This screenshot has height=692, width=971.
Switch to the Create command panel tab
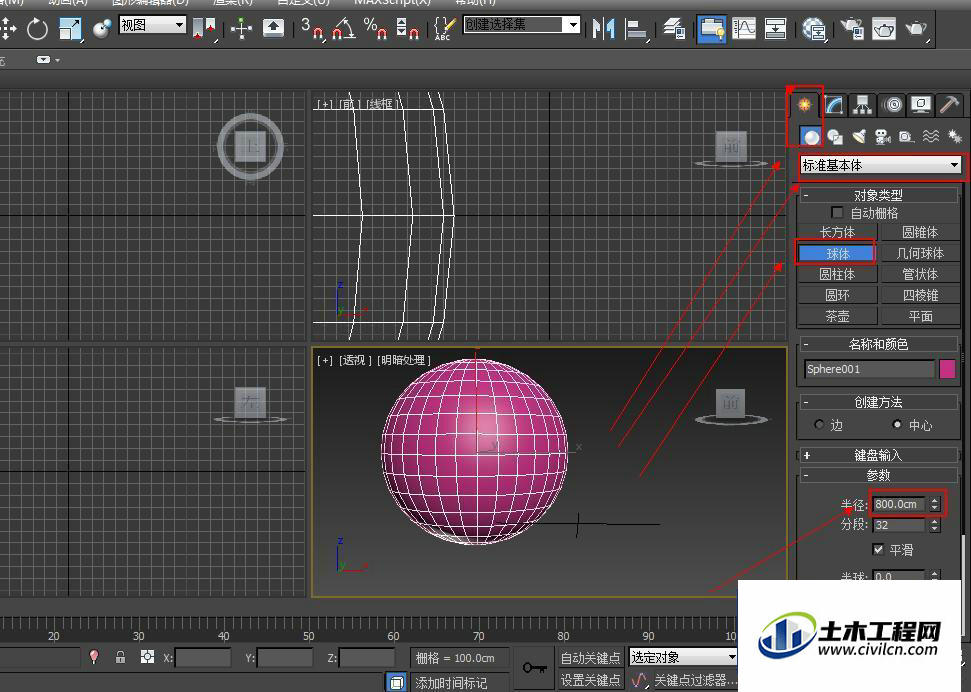click(x=804, y=105)
